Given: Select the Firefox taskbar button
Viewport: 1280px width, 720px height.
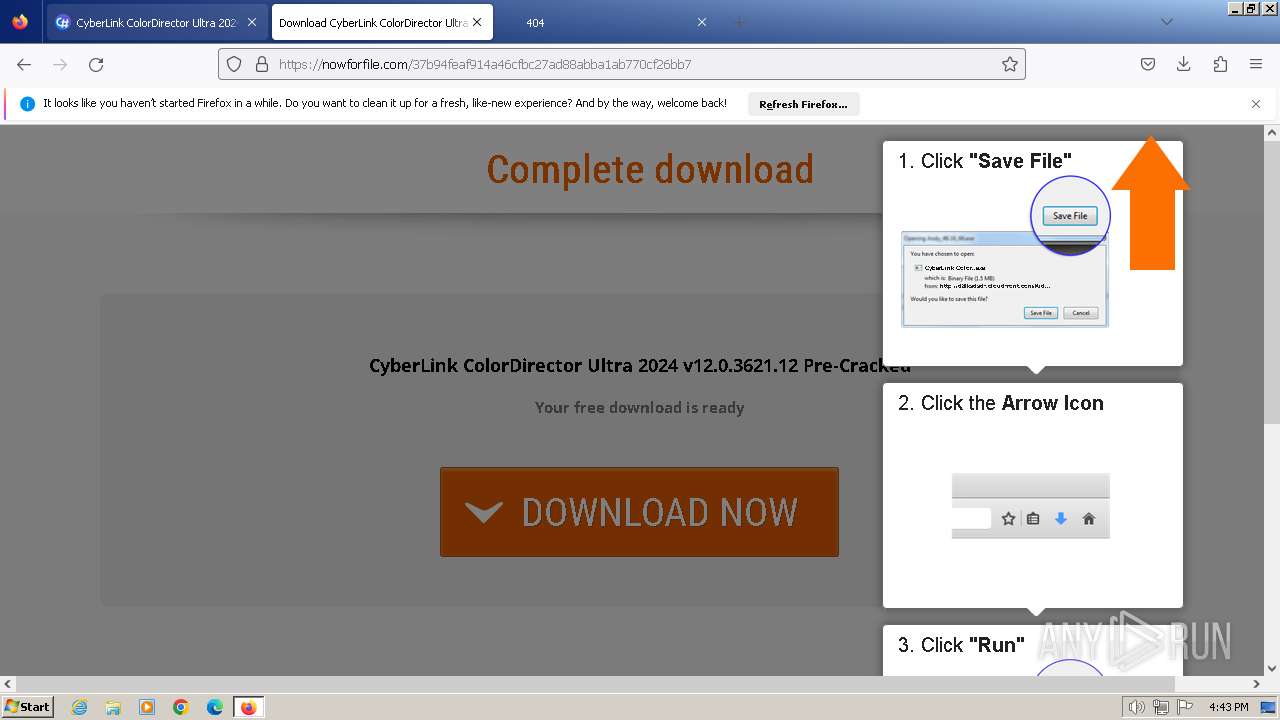Looking at the screenshot, I should [x=248, y=707].
